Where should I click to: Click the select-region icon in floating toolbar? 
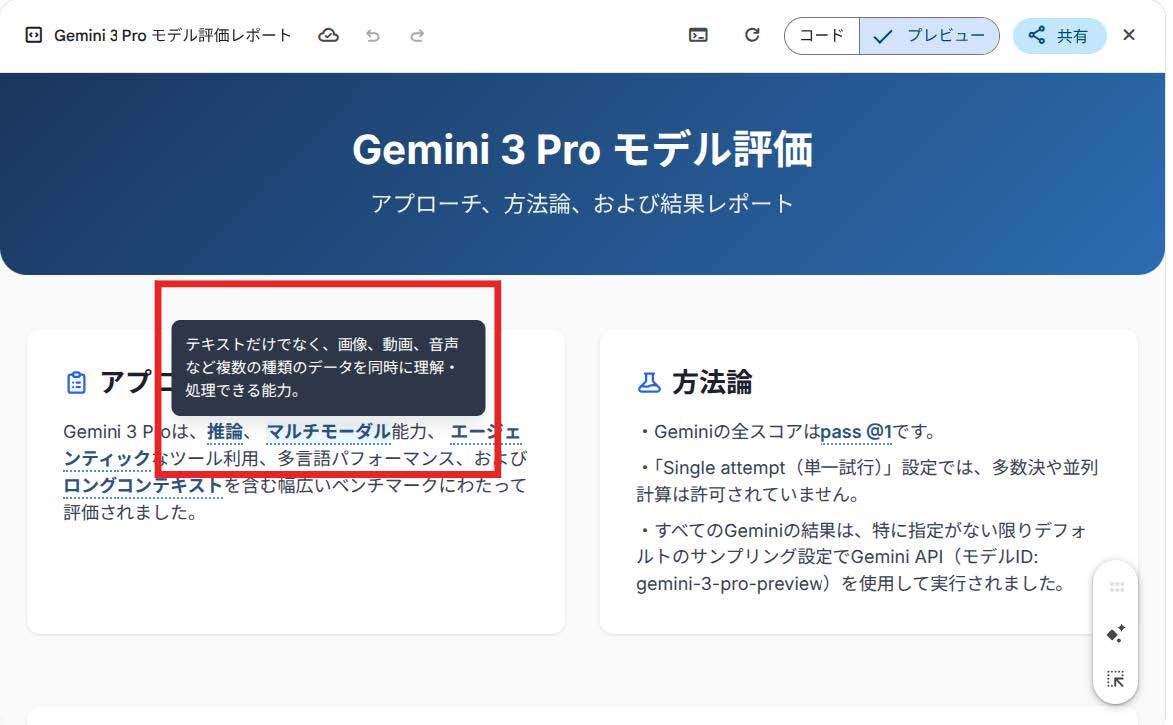click(1116, 679)
